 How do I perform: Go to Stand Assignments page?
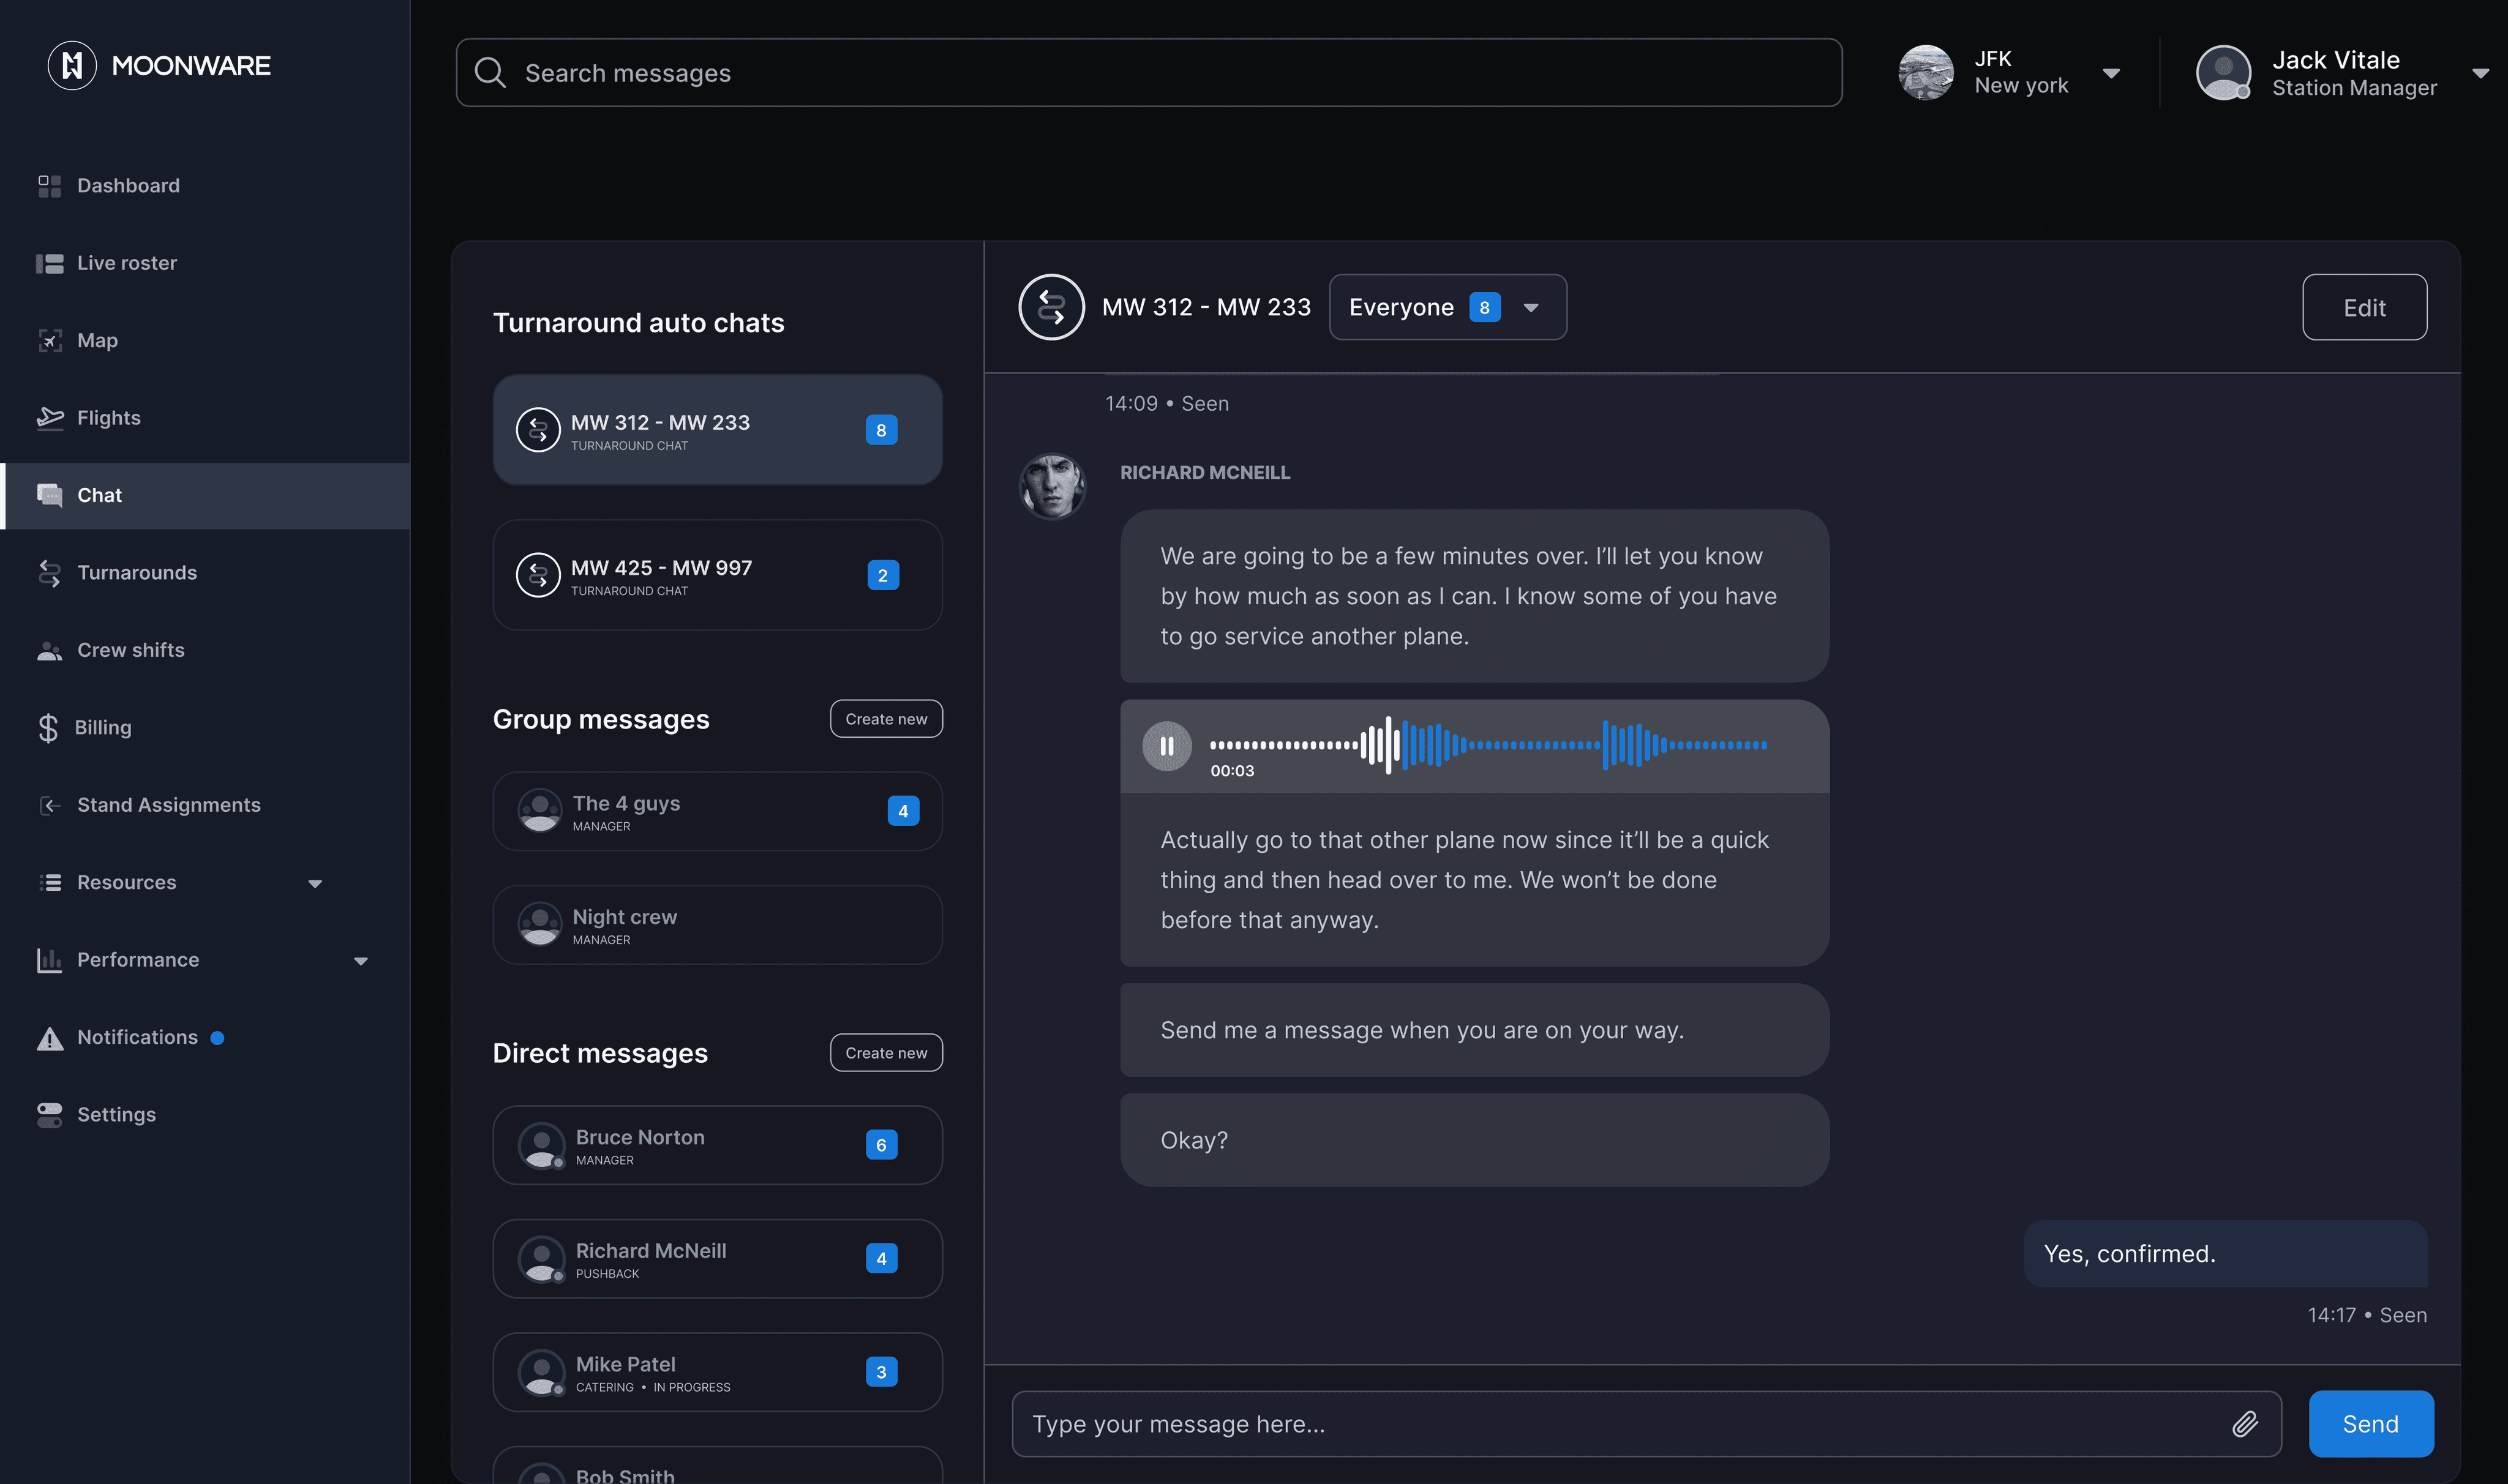(168, 805)
